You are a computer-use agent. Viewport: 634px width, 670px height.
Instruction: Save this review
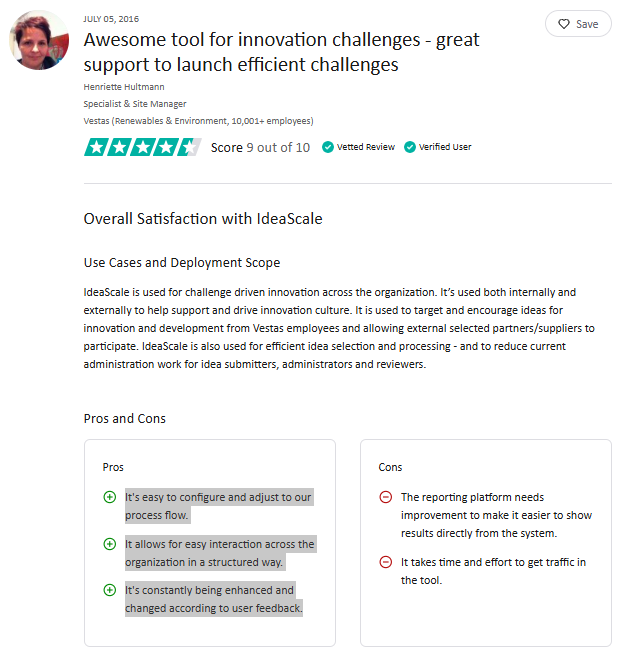[x=578, y=24]
